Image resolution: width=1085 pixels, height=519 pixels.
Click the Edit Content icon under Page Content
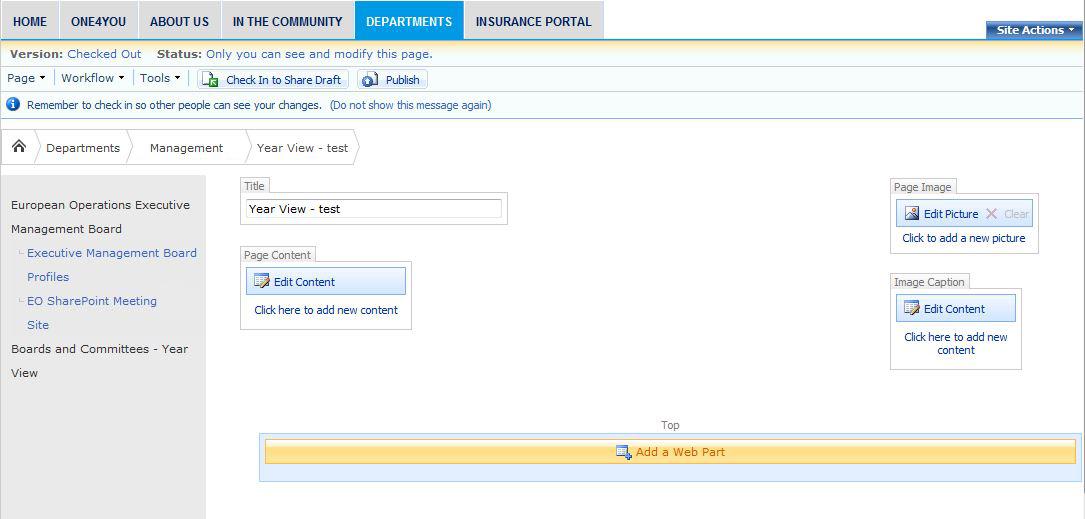(x=262, y=281)
